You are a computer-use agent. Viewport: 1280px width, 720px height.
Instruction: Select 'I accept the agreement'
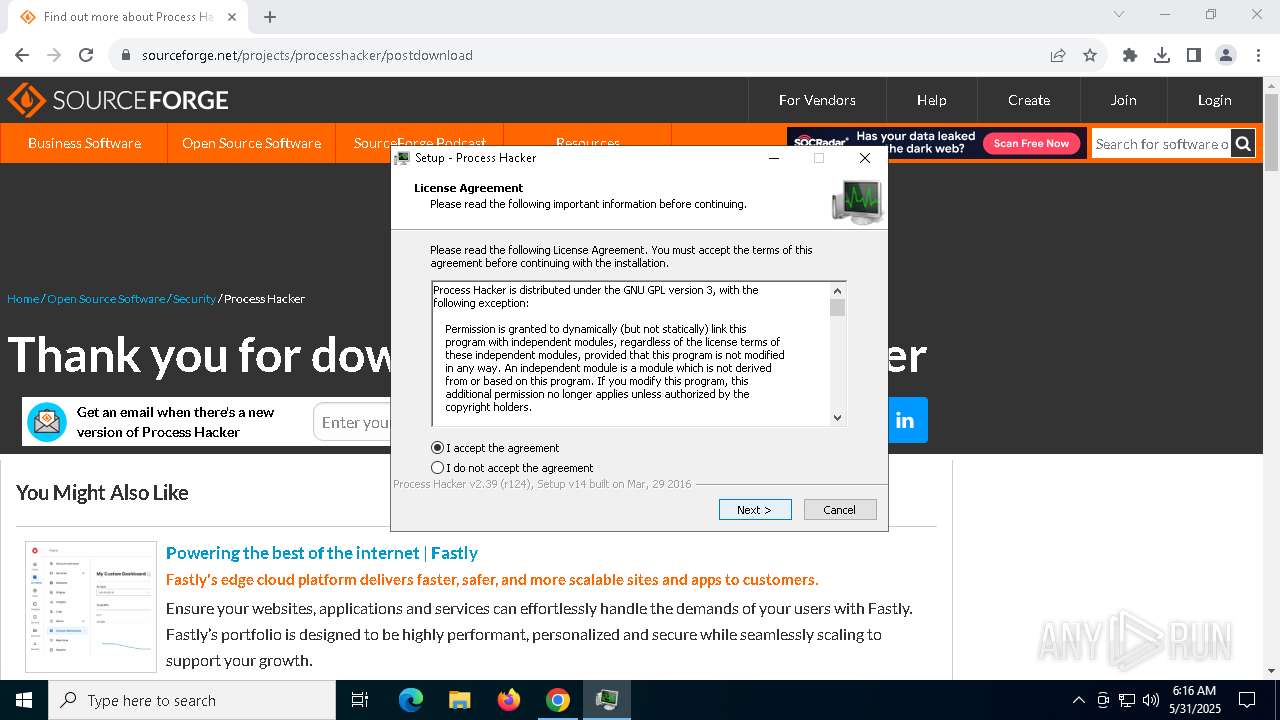[496, 448]
